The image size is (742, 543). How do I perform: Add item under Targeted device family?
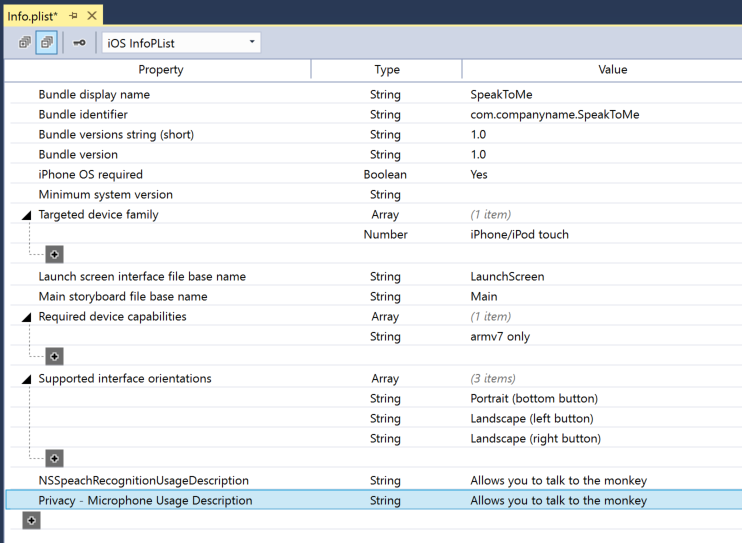pyautogui.click(x=55, y=255)
